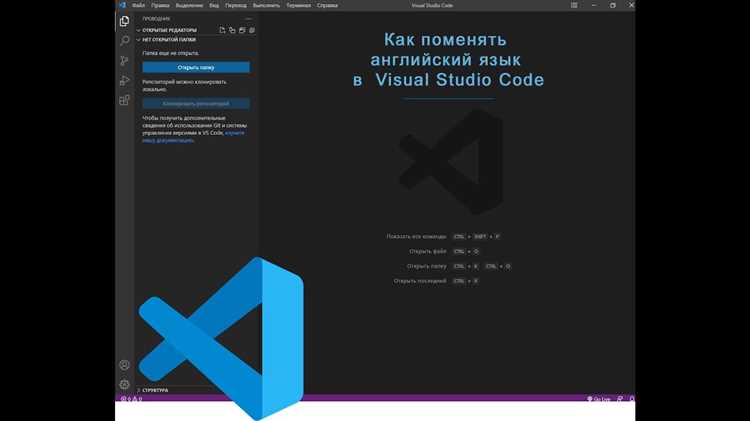Screen dimensions: 750x421
Task: Click the notifications bell in the status bar
Action: (x=631, y=399)
